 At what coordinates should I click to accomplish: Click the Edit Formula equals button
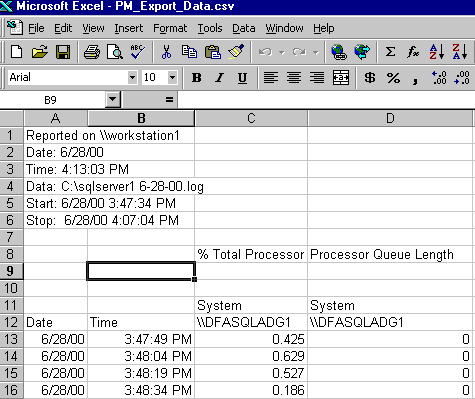pos(169,99)
